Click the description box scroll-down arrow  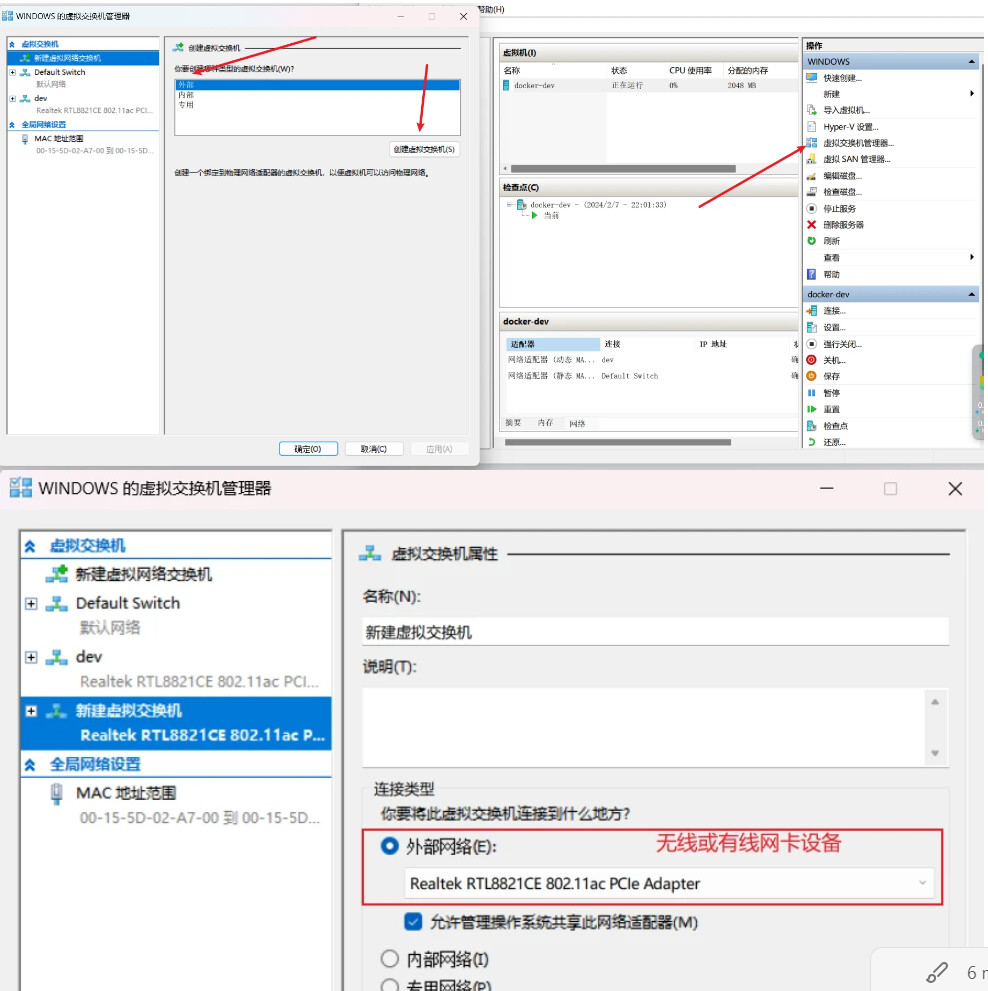coord(935,753)
